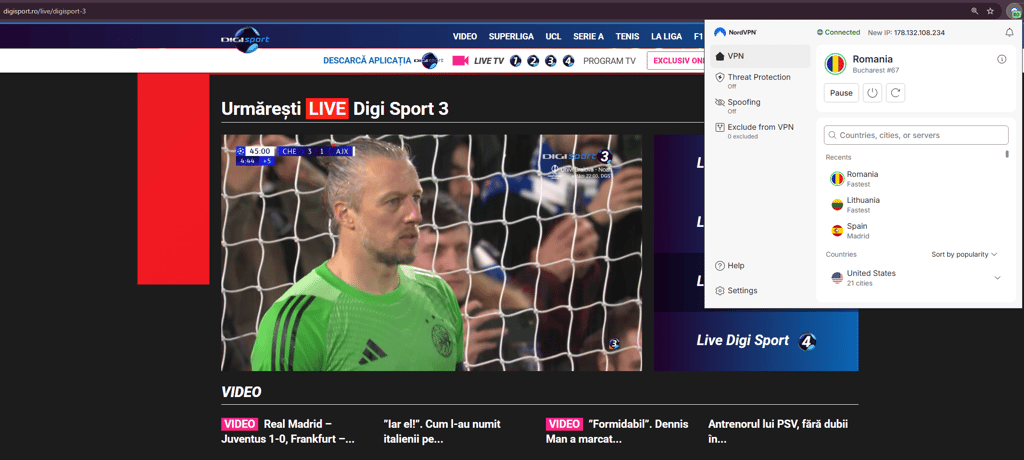The width and height of the screenshot is (1024, 460).
Task: Click the LIVE TV label
Action: [x=489, y=61]
